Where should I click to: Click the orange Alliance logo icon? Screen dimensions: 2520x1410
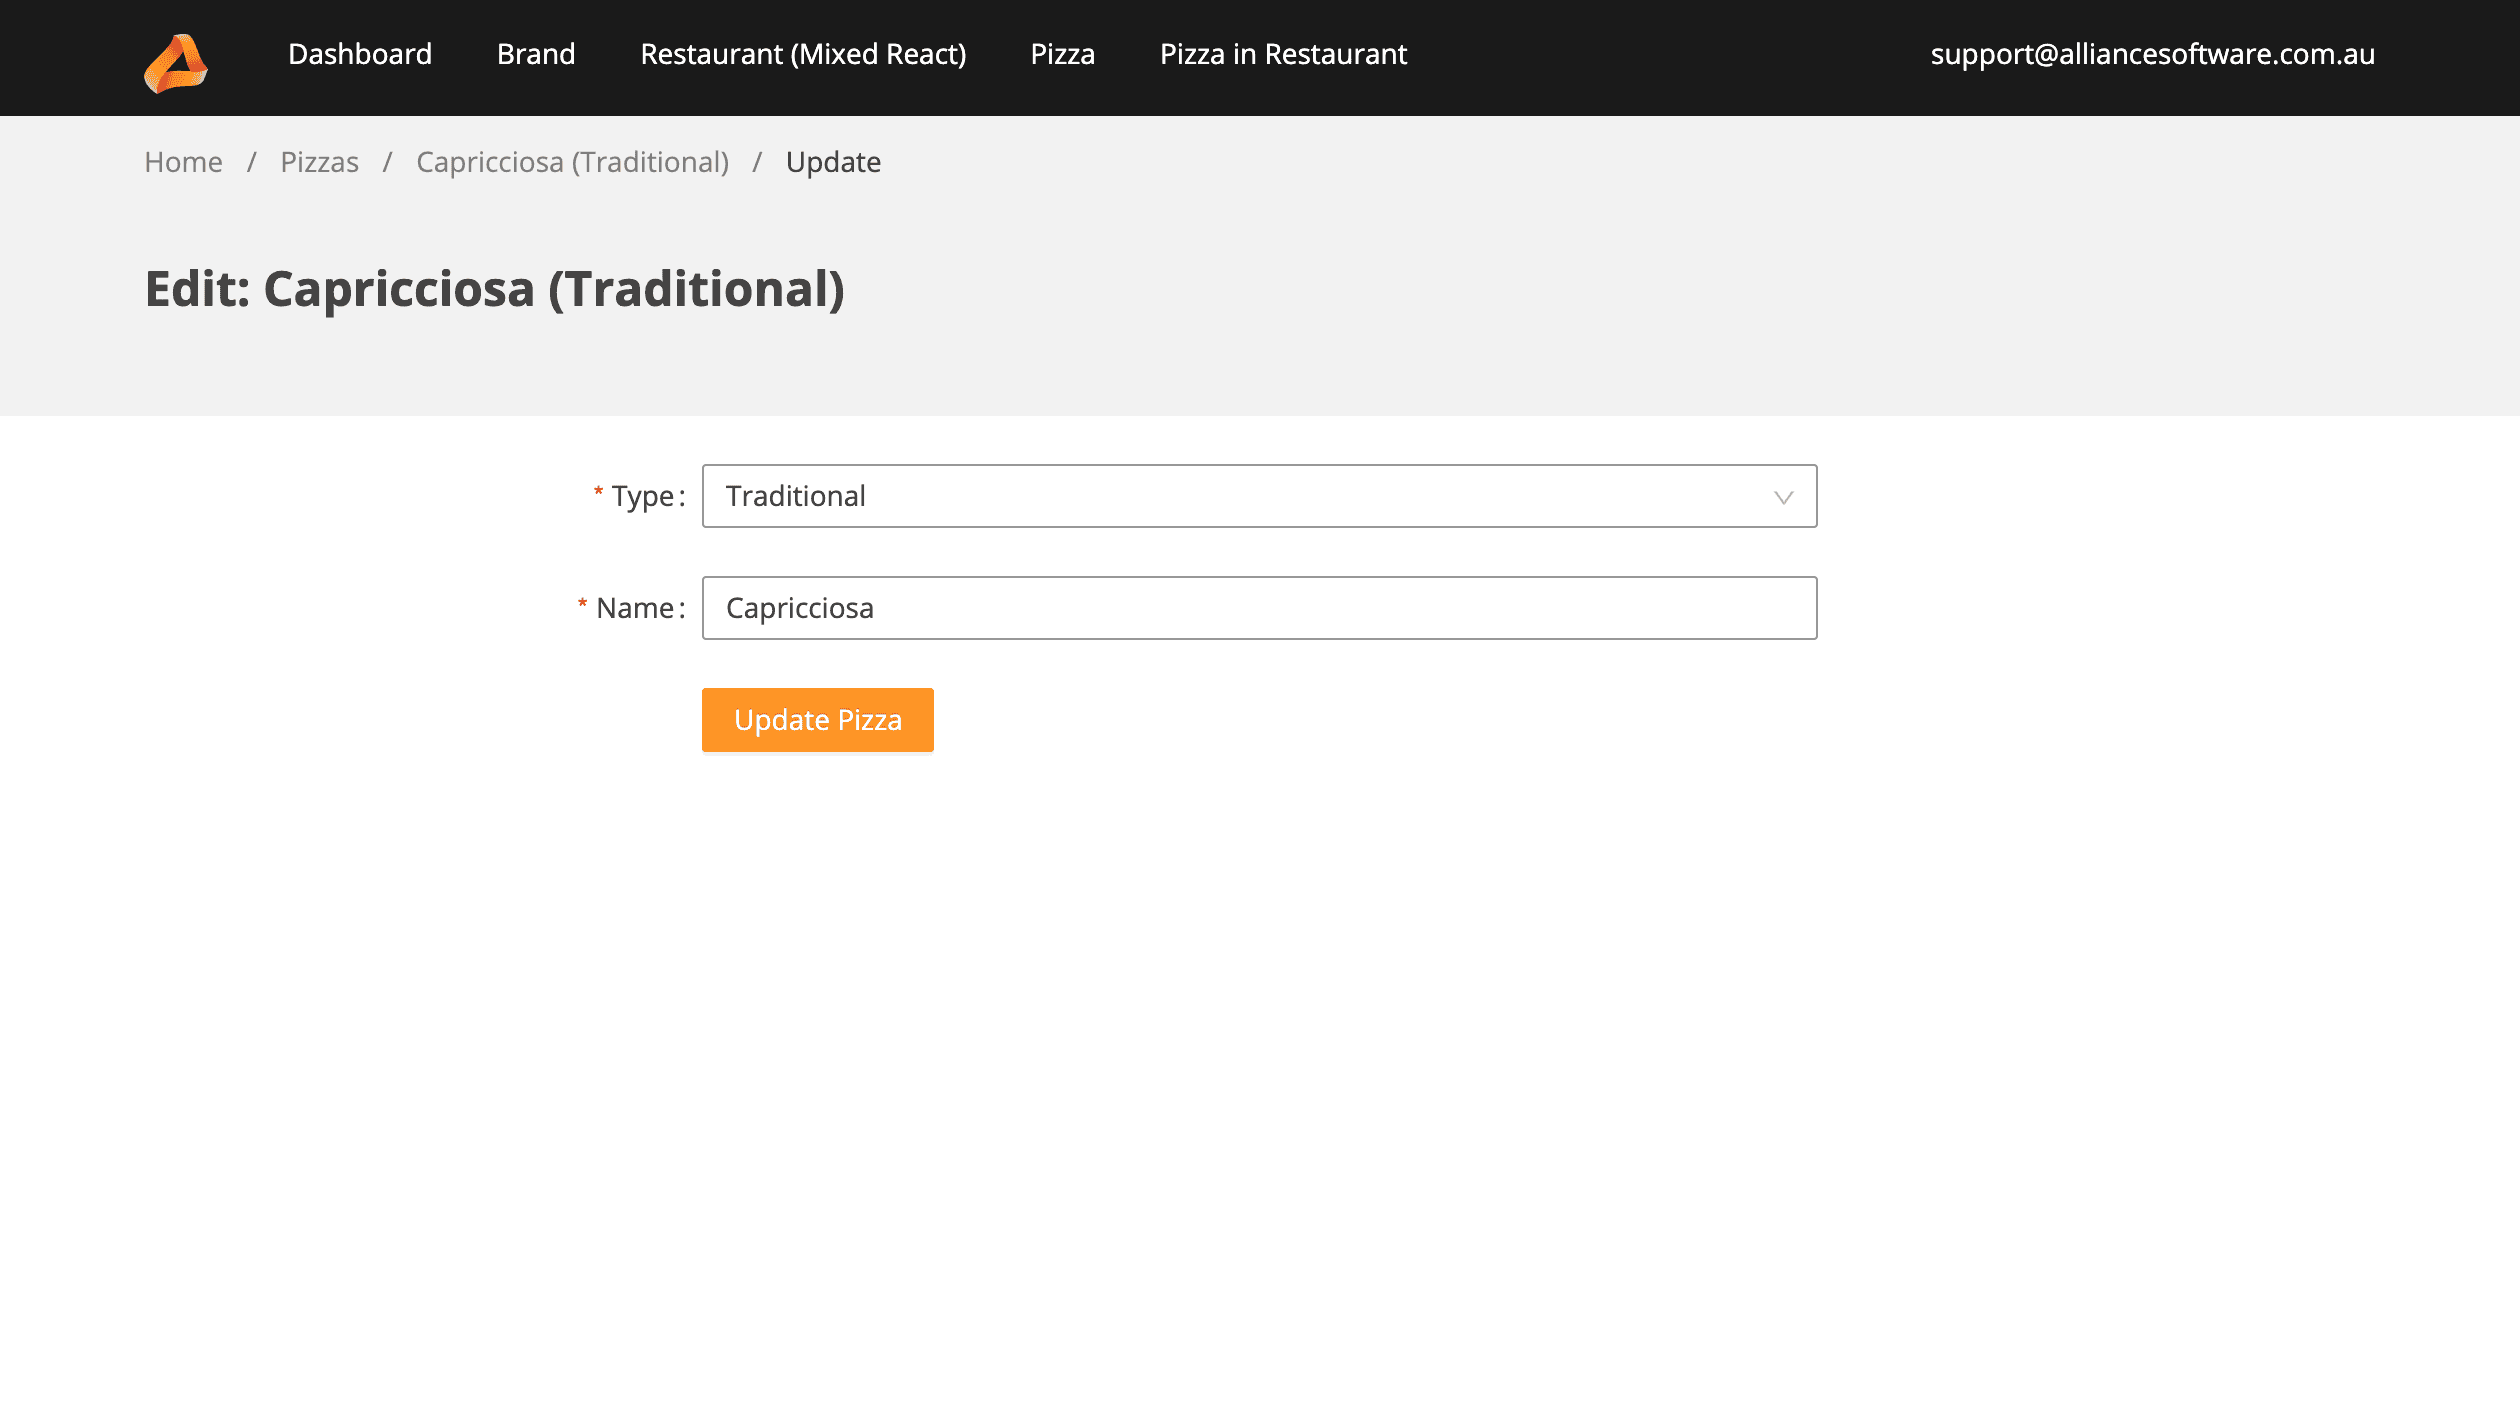click(176, 63)
